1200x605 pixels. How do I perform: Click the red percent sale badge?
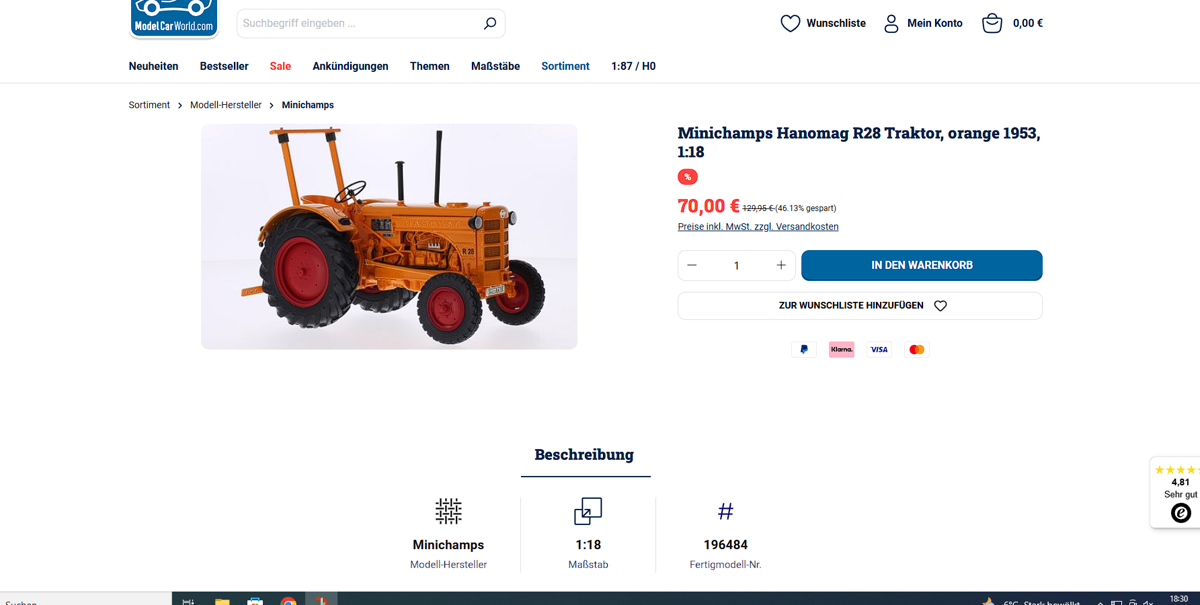coord(687,177)
